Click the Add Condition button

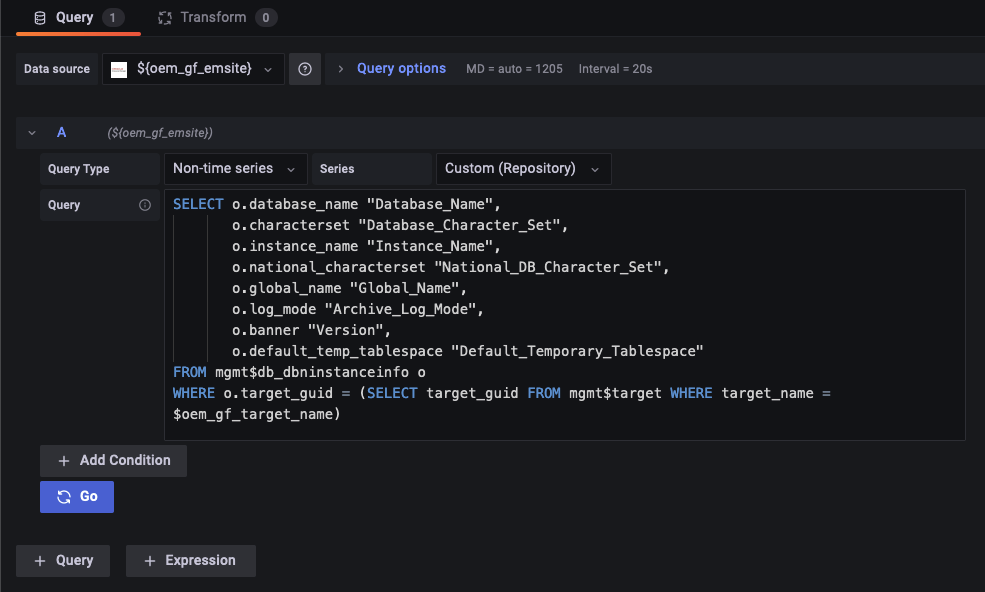(x=113, y=461)
